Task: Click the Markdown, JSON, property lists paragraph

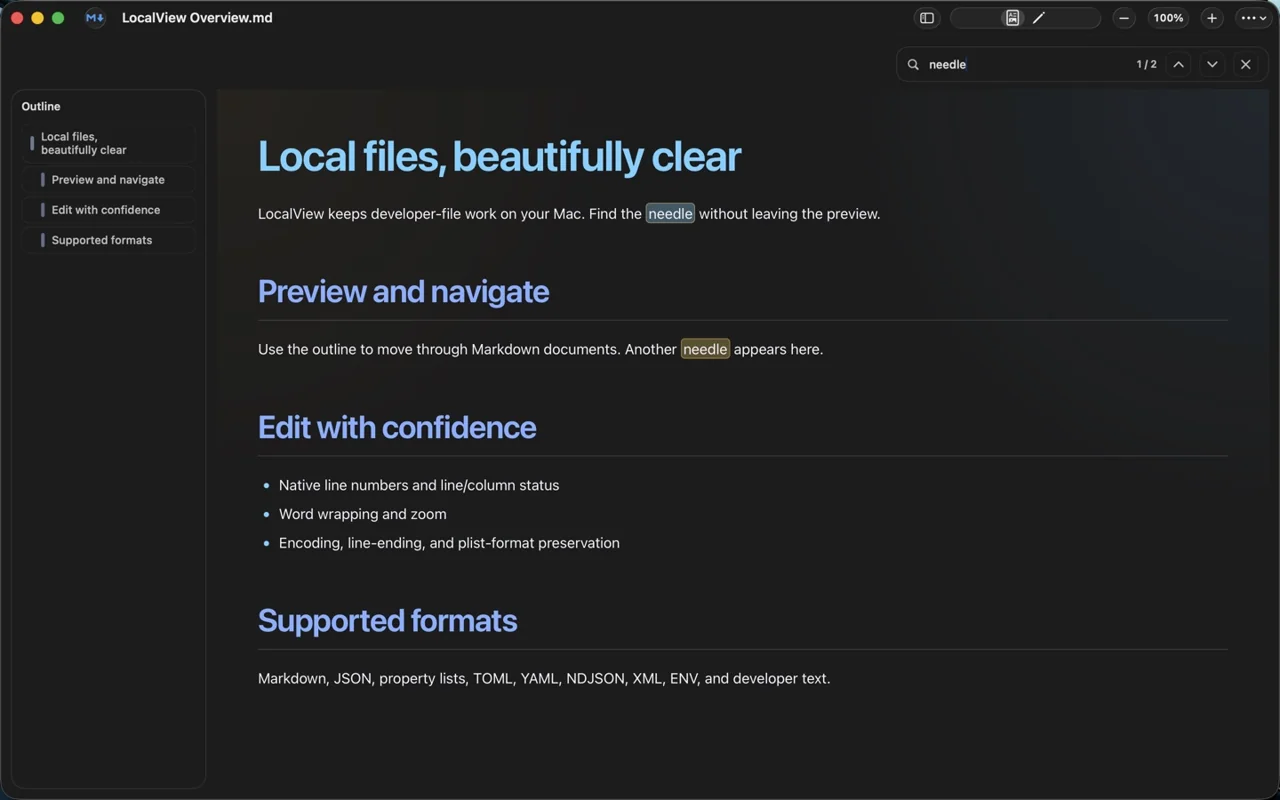Action: tap(544, 678)
